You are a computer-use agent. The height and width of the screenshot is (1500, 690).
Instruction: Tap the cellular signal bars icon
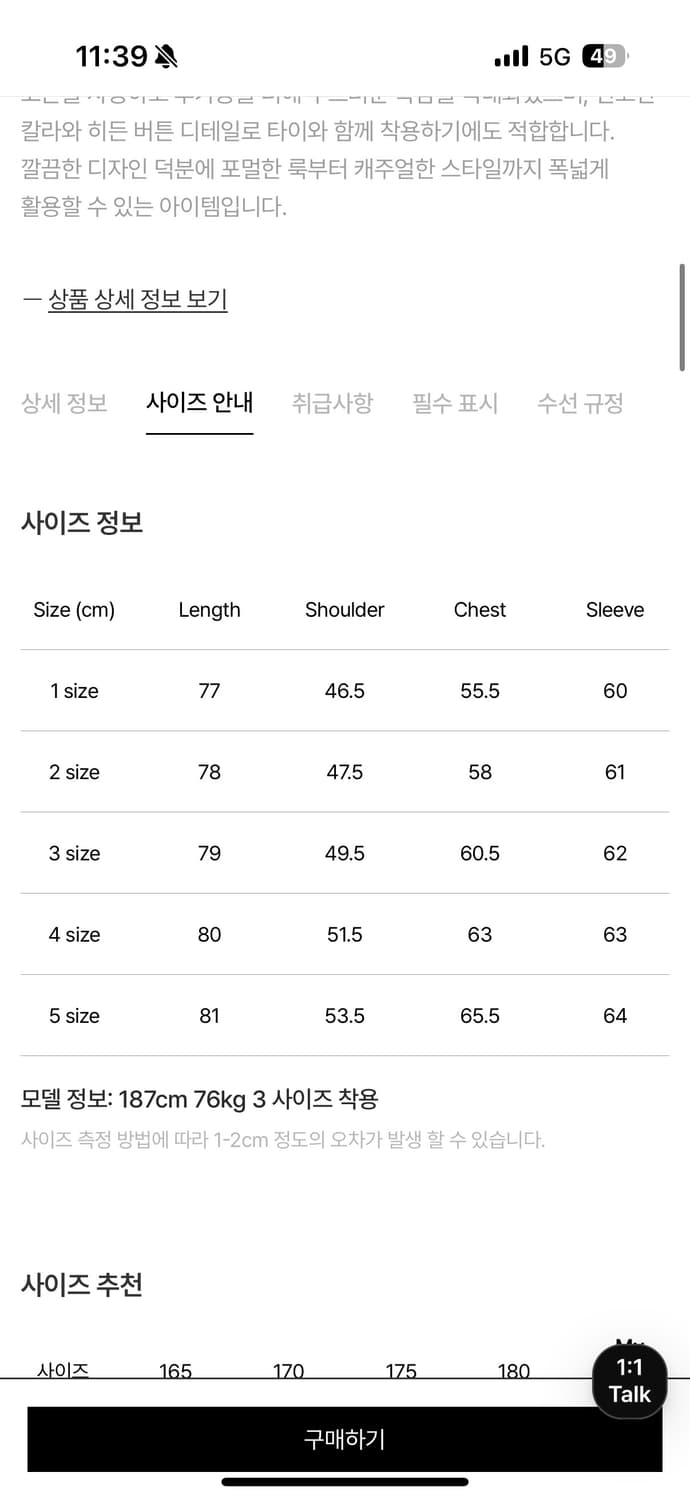click(511, 57)
